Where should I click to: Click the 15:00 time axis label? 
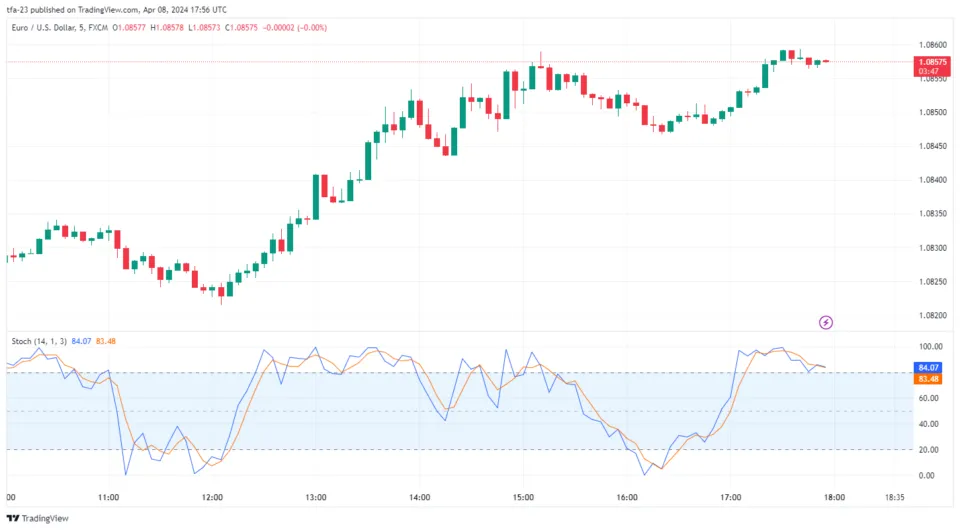coord(523,497)
